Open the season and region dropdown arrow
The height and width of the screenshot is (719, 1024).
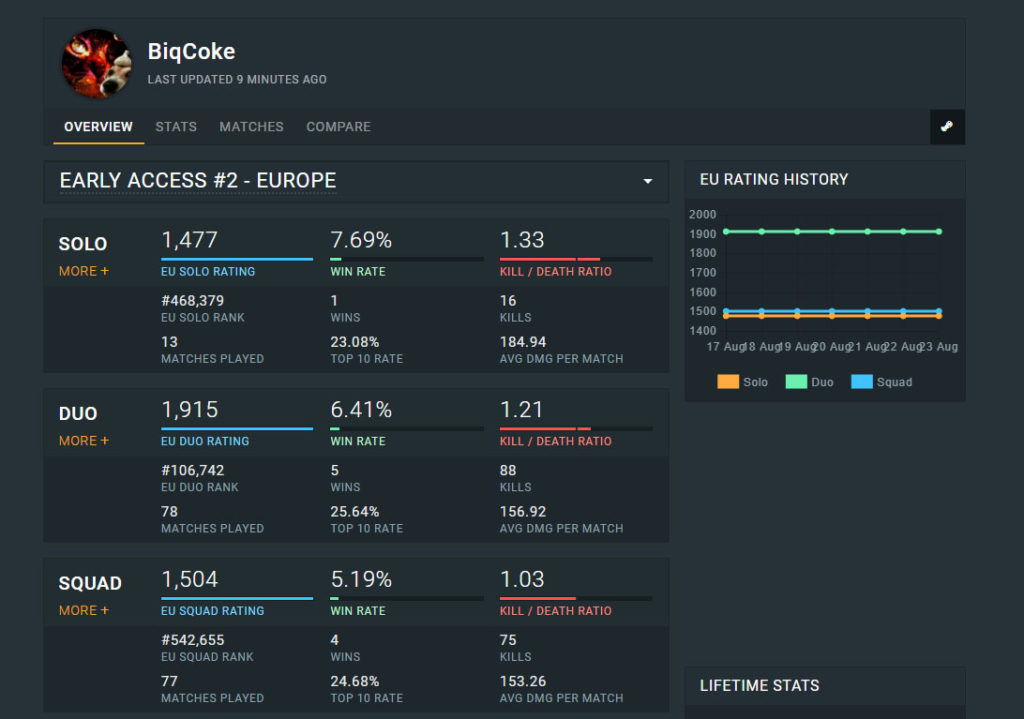click(x=647, y=182)
